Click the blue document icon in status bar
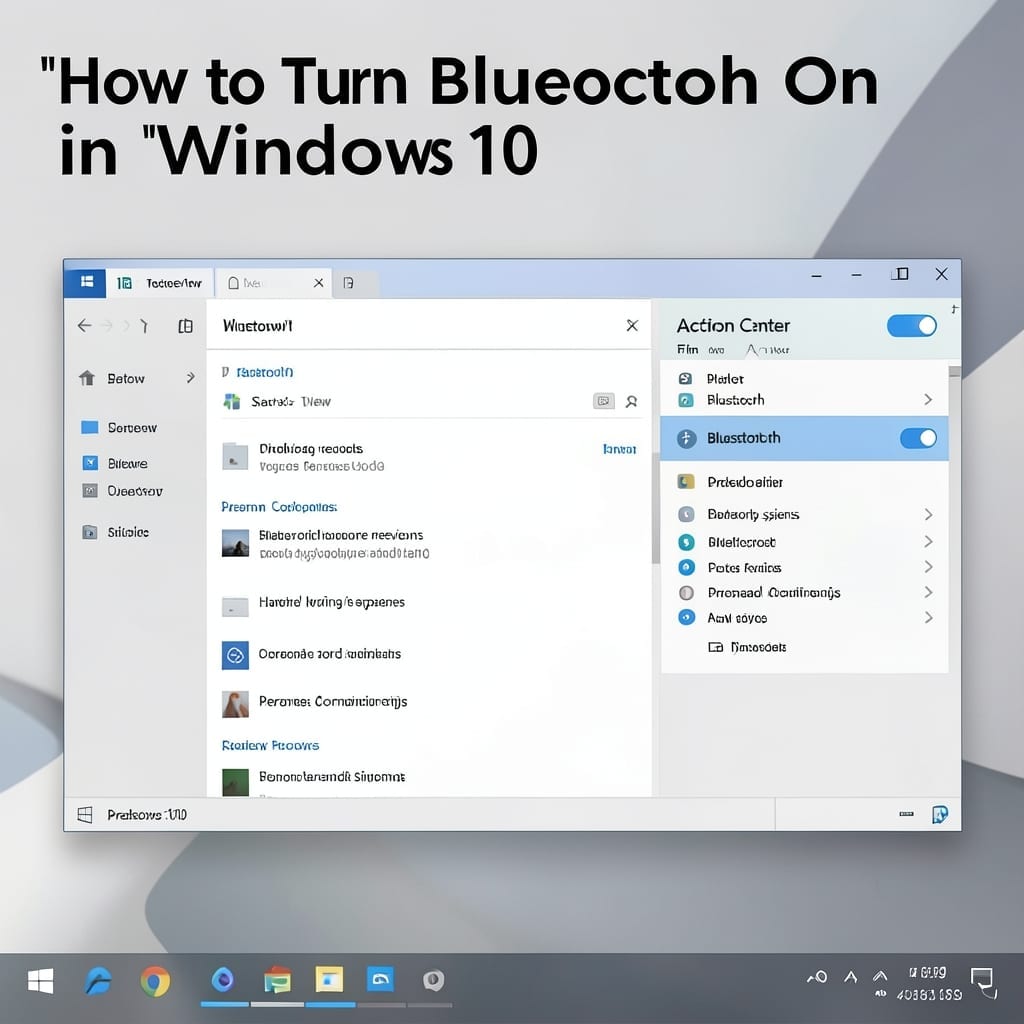 [x=940, y=814]
